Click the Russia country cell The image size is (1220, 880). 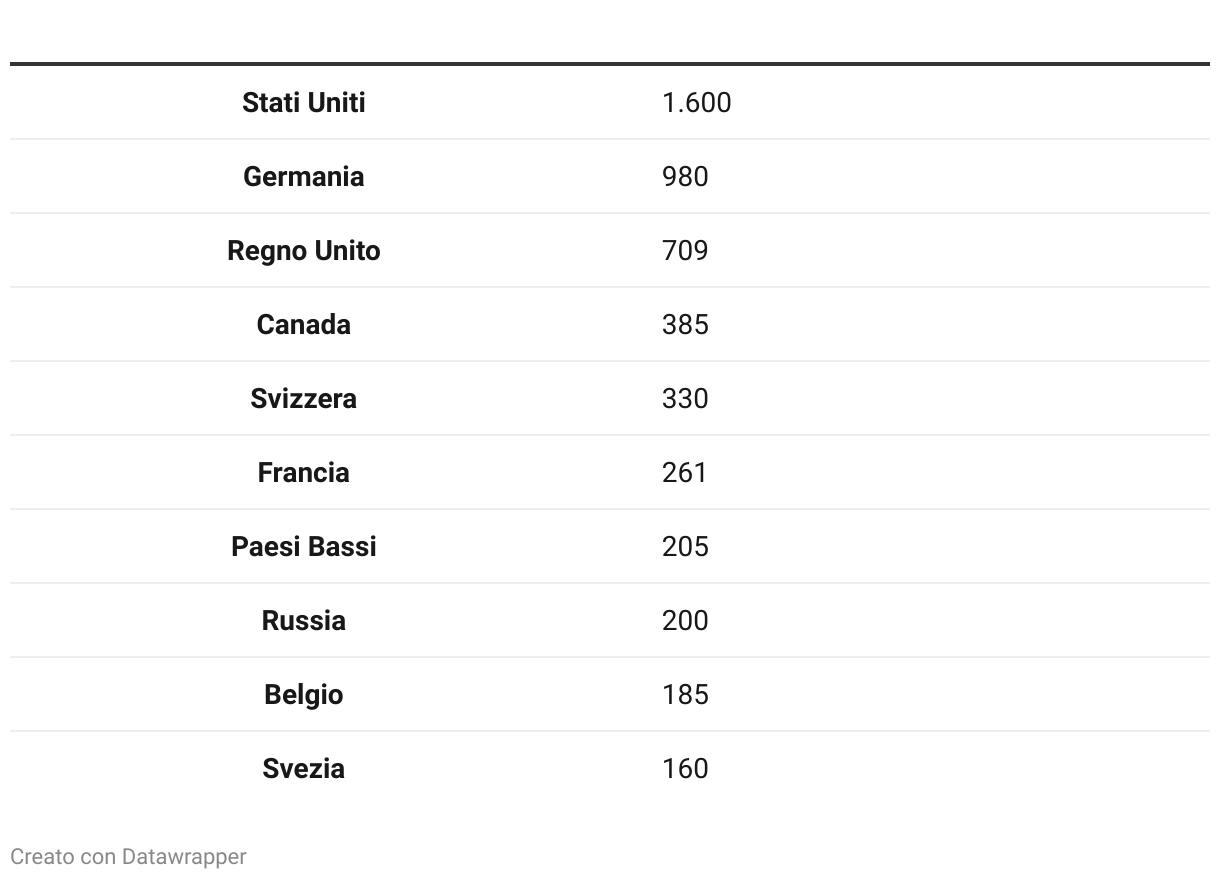pyautogui.click(x=303, y=621)
